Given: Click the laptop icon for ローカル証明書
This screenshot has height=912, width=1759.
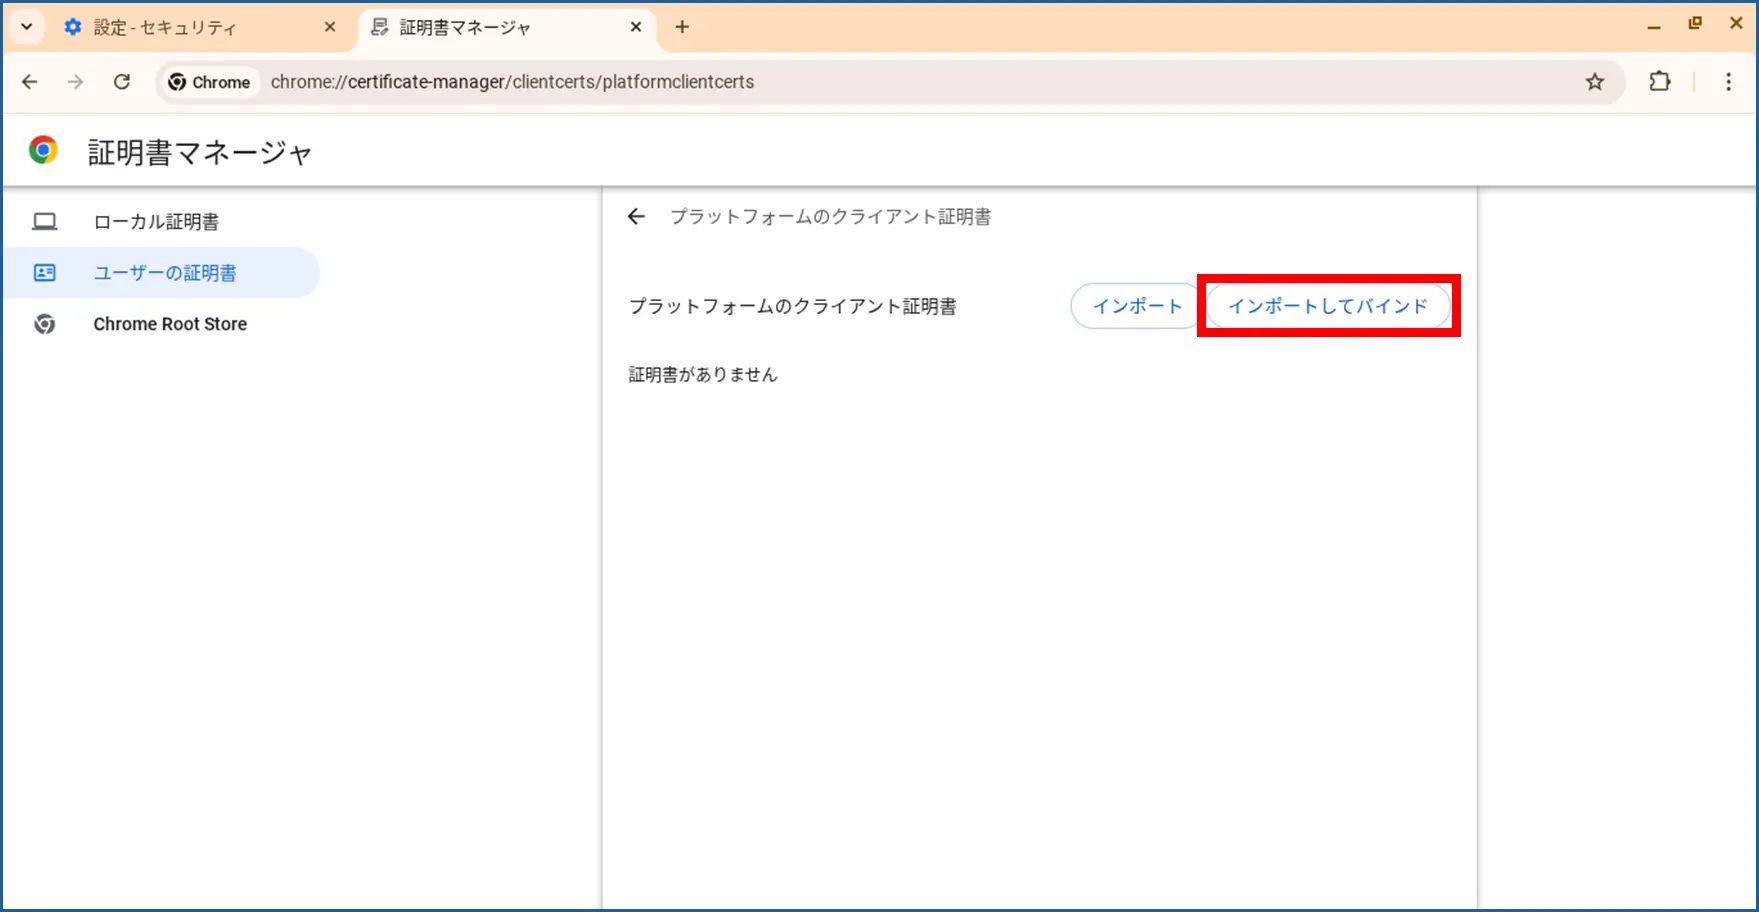Looking at the screenshot, I should (45, 222).
